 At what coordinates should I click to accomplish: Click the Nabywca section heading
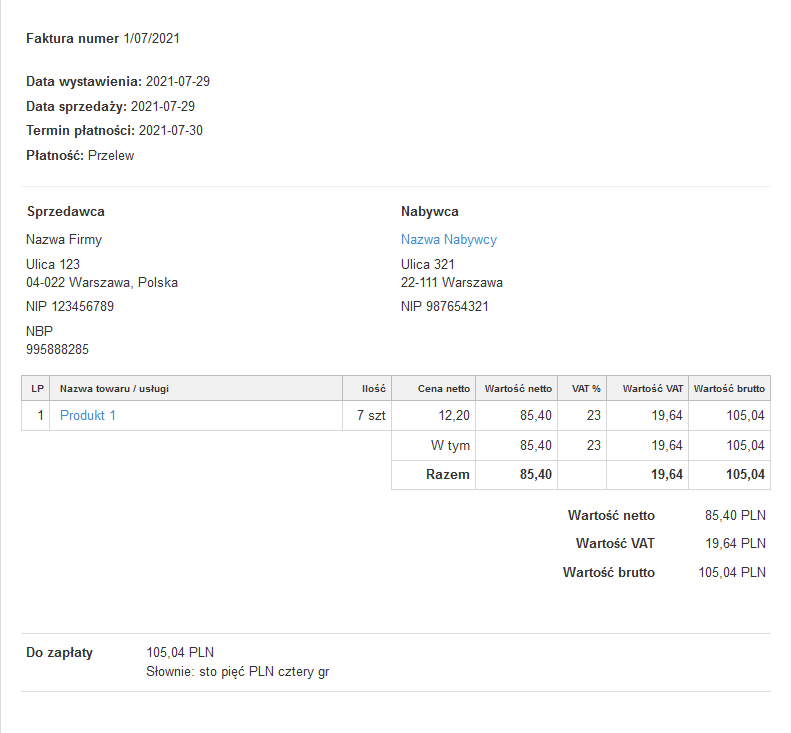click(x=430, y=212)
